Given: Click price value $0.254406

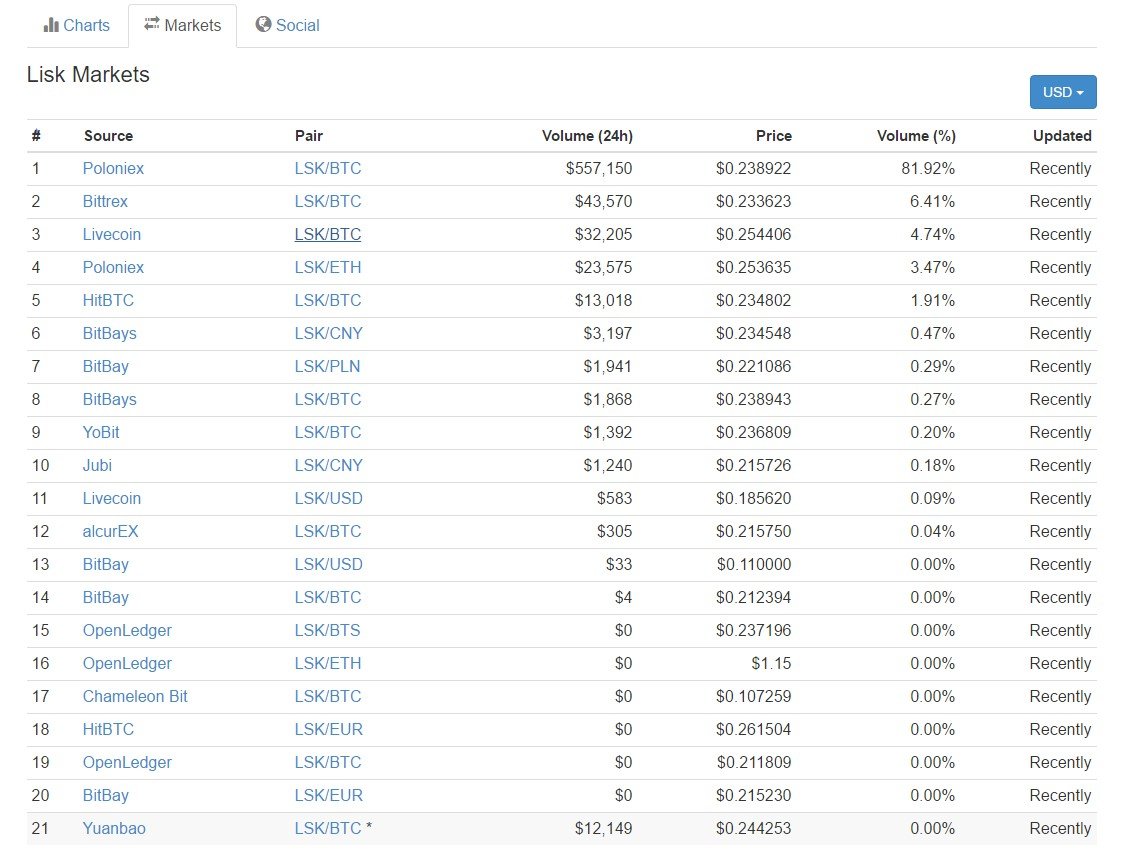Looking at the screenshot, I should coord(754,234).
